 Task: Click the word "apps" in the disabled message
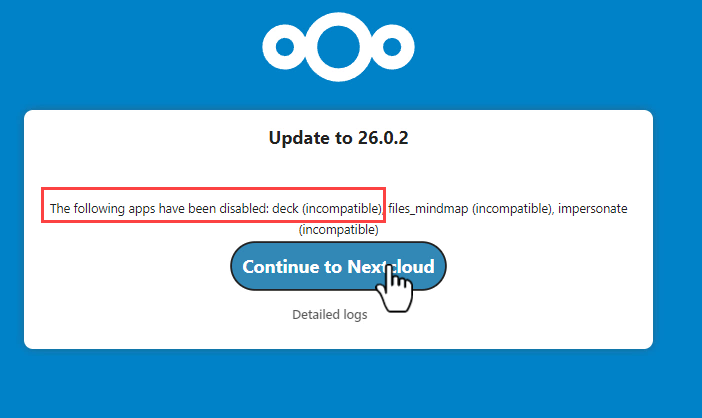click(x=140, y=209)
